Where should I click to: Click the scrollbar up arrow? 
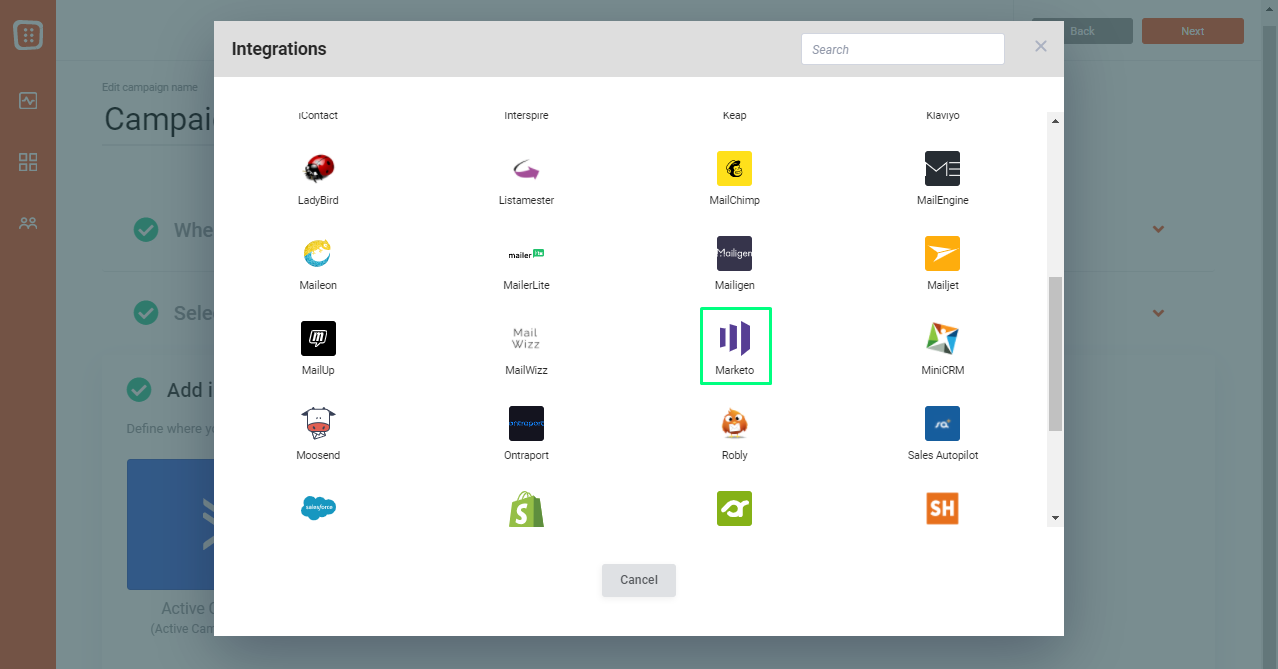pos(1055,121)
